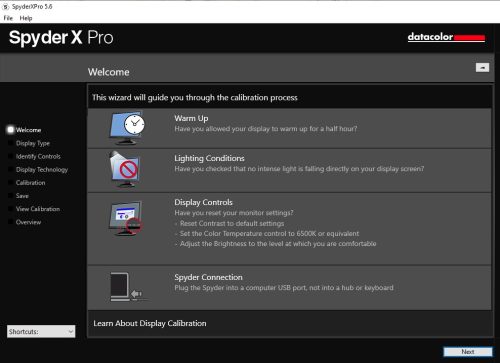
Task: Select the Save step in sidebar
Action: tap(22, 196)
